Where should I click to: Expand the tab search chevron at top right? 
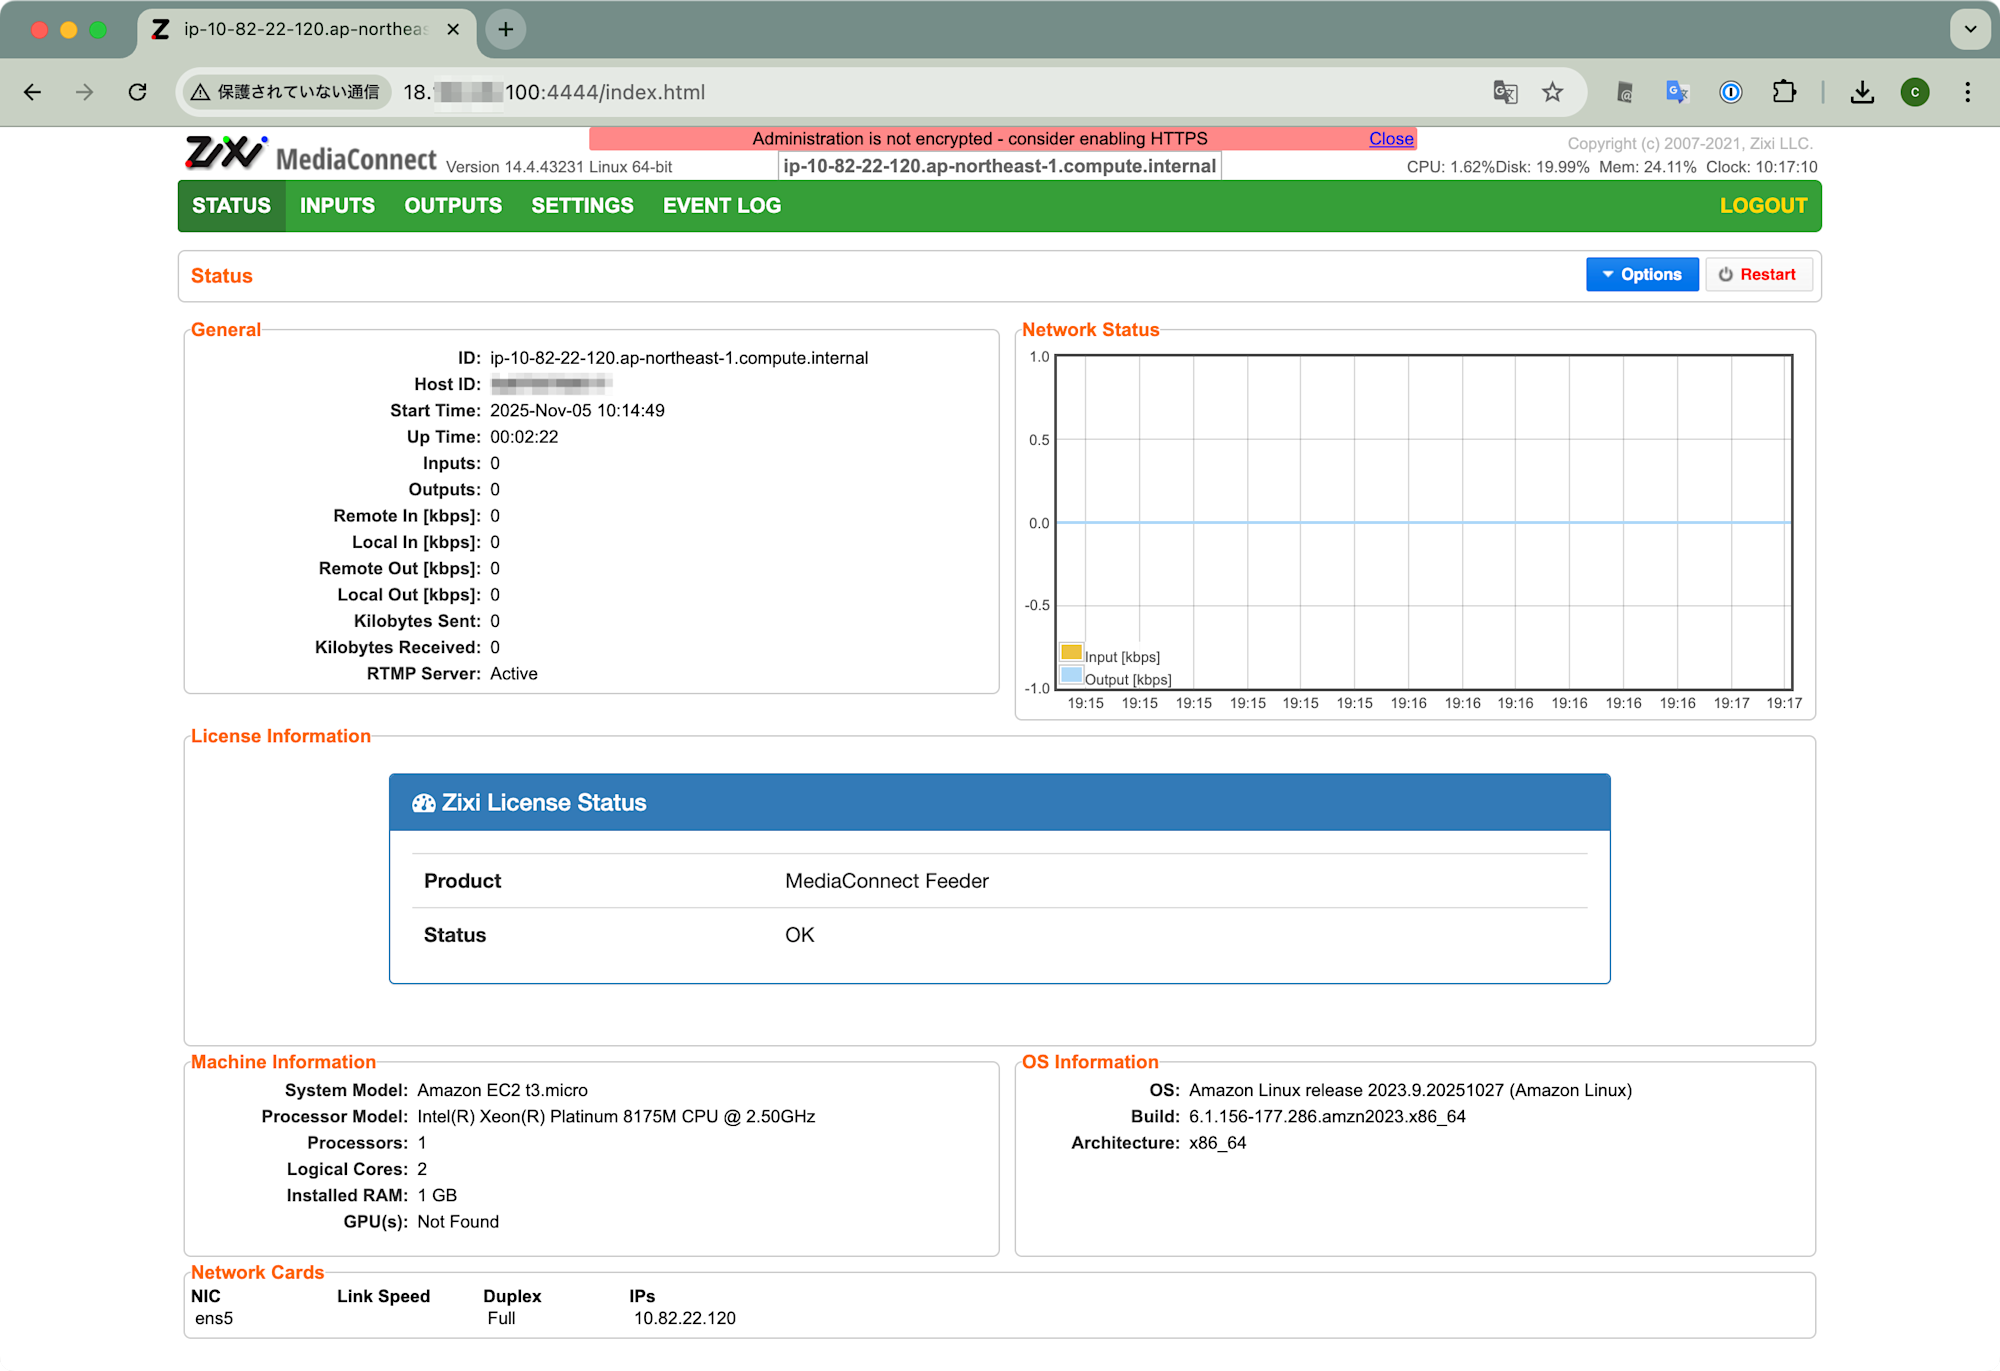[x=1970, y=29]
